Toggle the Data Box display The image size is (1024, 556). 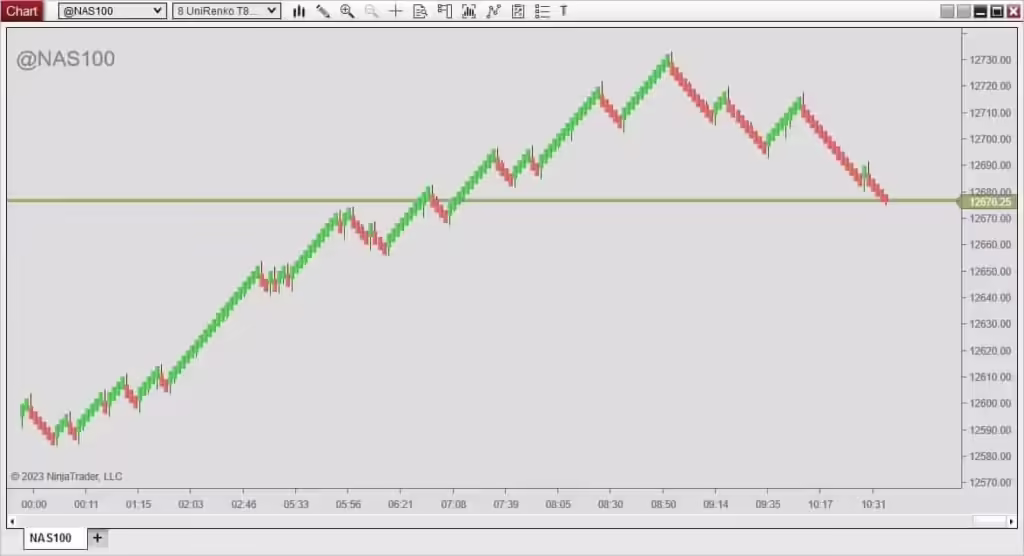point(420,11)
